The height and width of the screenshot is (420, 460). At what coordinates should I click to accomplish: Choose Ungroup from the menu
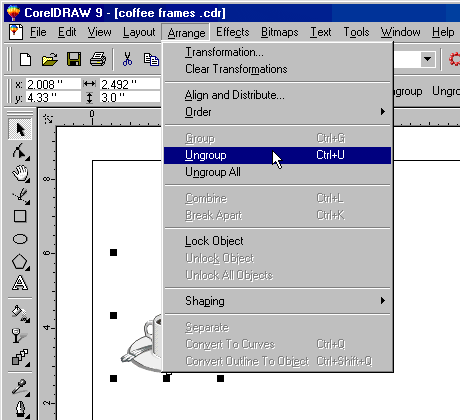277,155
